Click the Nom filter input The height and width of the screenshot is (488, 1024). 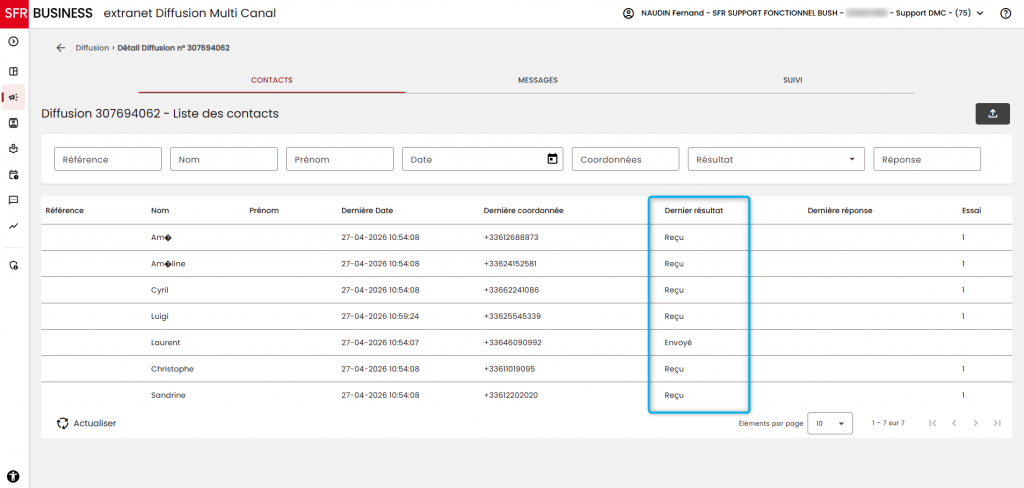coord(224,159)
